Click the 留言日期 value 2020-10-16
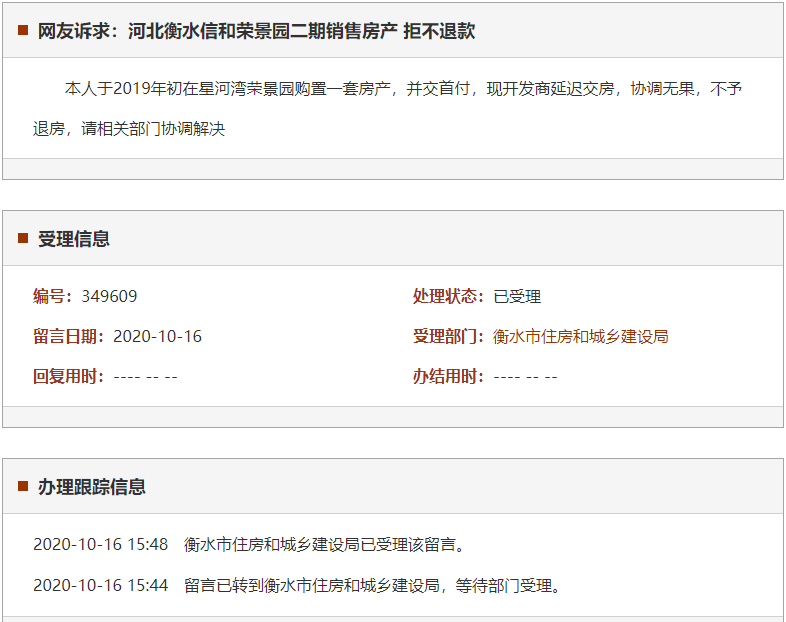786x622 pixels. point(157,336)
